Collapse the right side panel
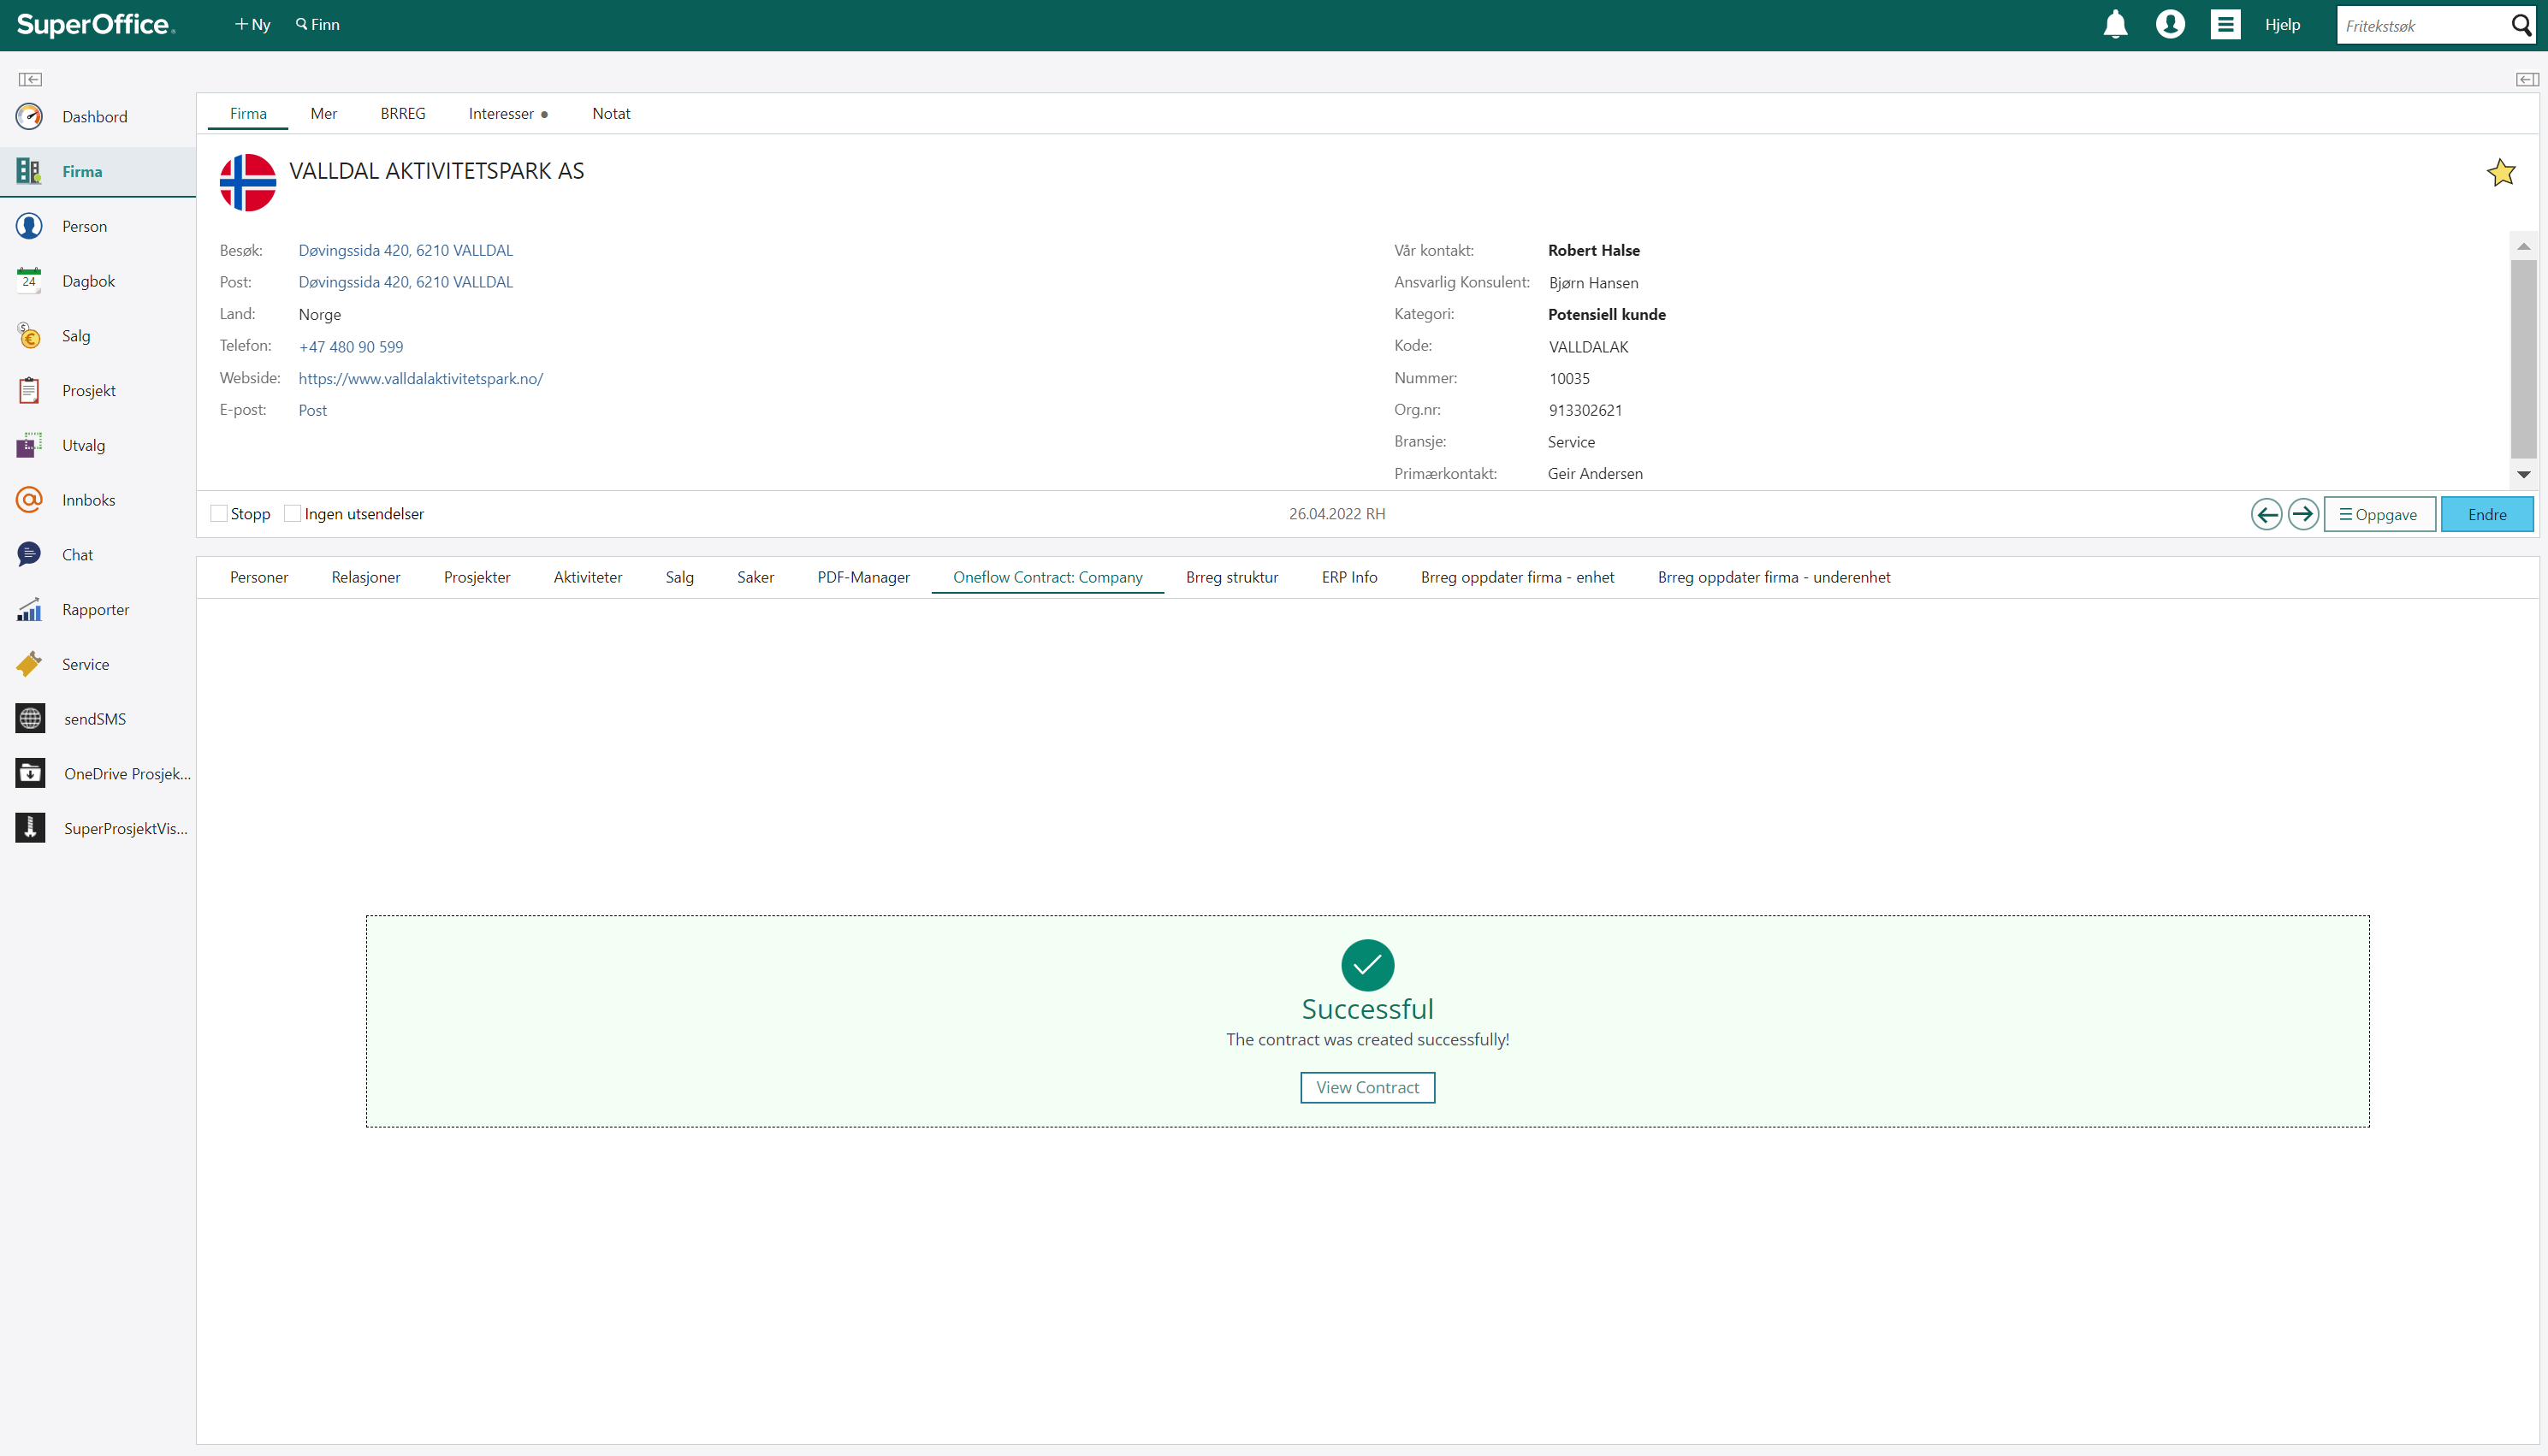Screen dimensions: 2548x1456 pyautogui.click(x=2527, y=79)
